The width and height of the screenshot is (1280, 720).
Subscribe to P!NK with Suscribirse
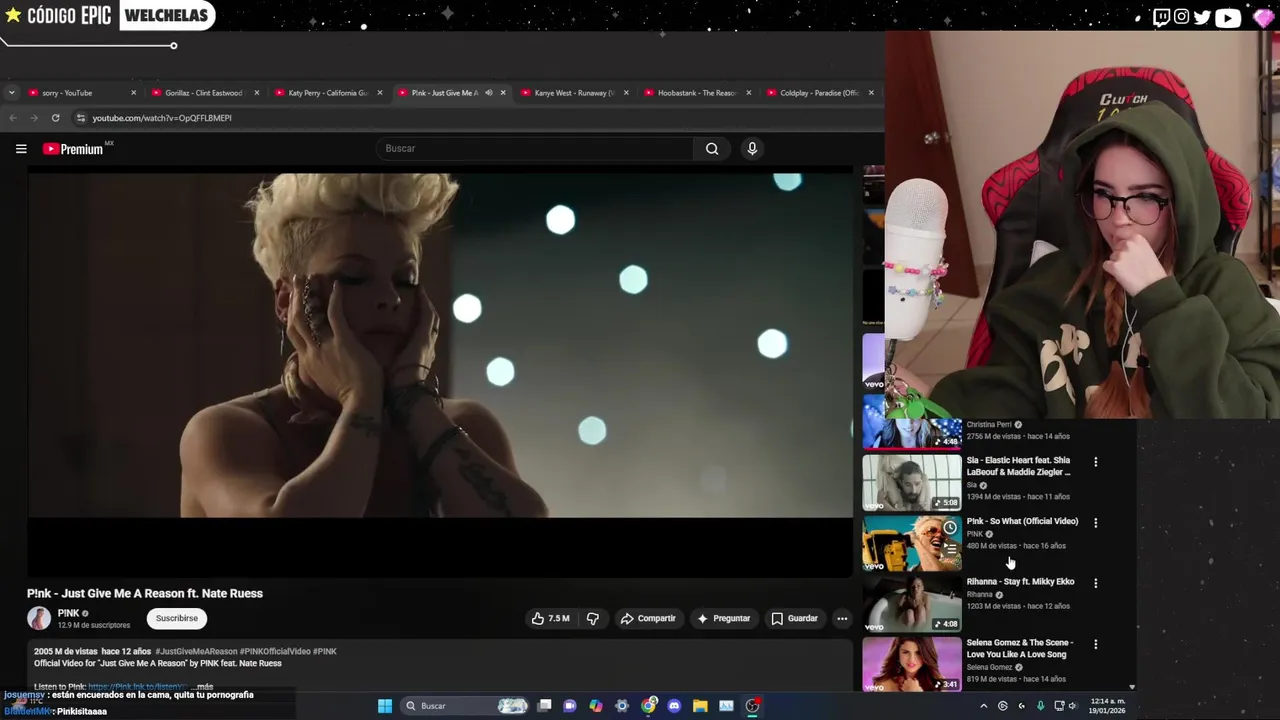[177, 619]
